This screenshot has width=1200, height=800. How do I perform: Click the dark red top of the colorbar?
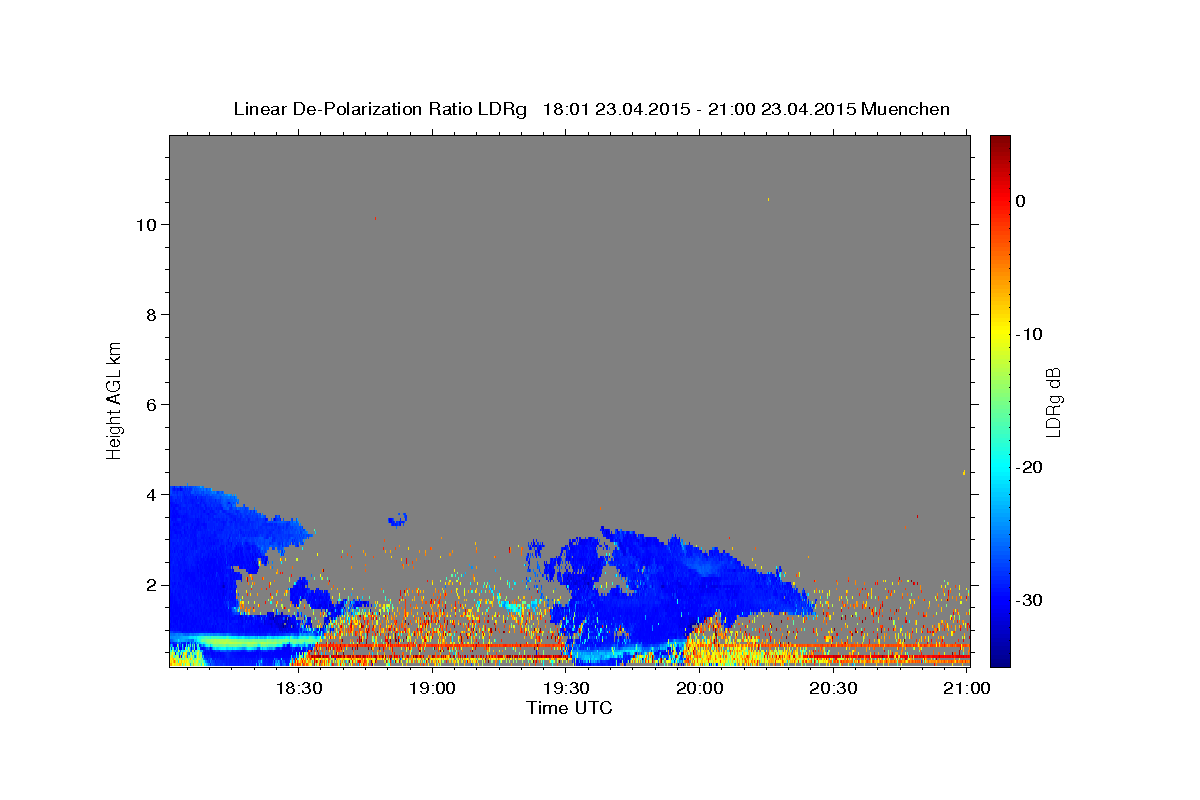[1000, 143]
